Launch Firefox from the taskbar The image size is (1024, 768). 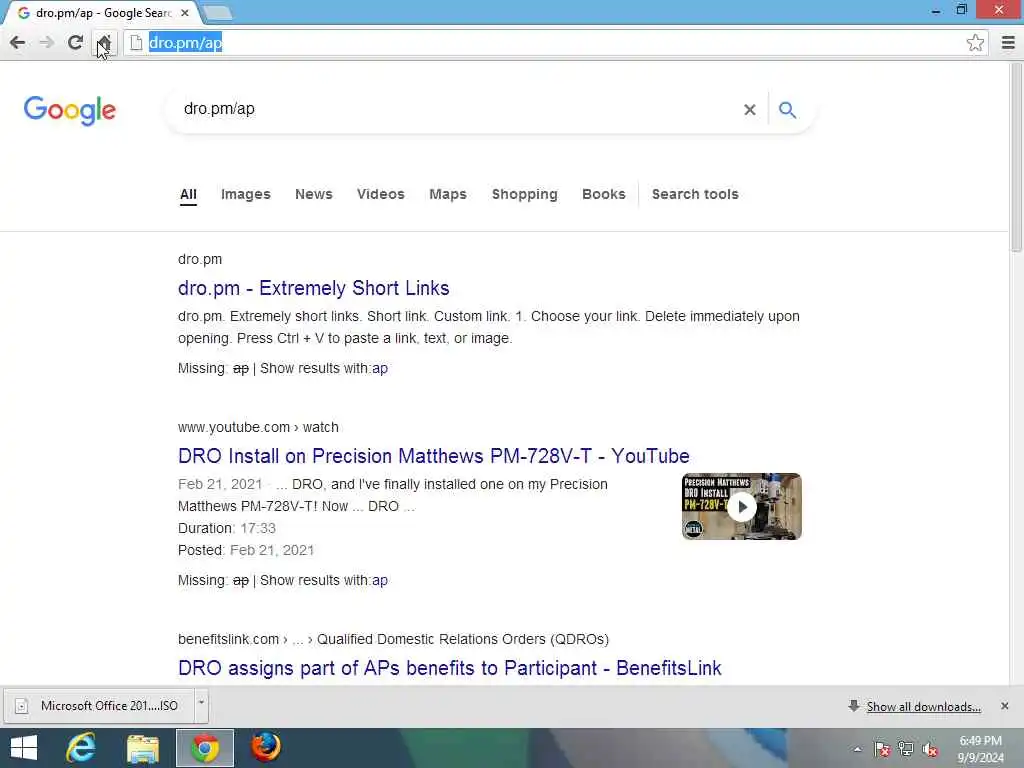266,748
